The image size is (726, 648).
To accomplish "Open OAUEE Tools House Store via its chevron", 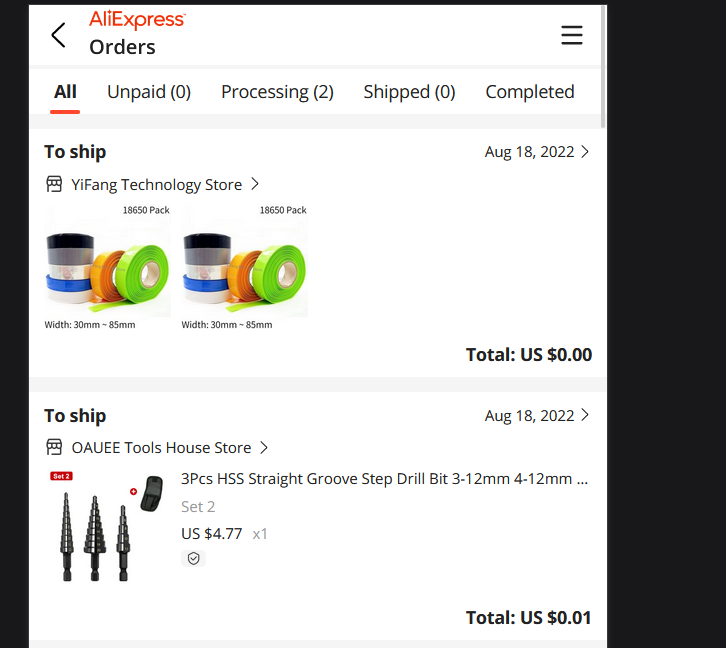I will click(x=264, y=448).
